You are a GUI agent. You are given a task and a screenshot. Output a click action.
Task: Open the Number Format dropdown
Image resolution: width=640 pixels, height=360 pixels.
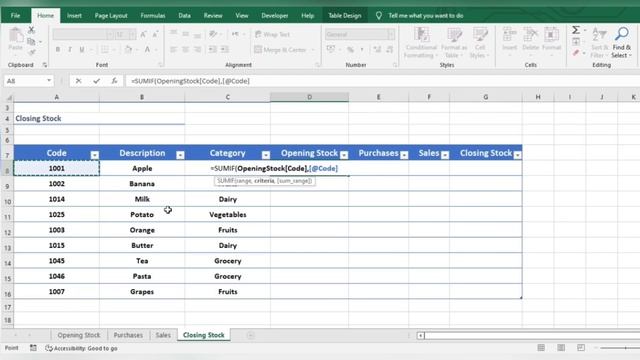[391, 35]
